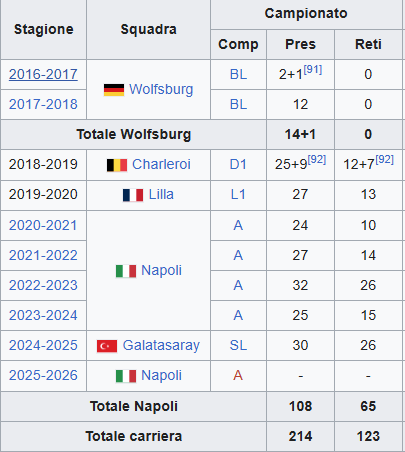
Task: Click the German flag icon beside Wolfsburg
Action: (x=114, y=90)
